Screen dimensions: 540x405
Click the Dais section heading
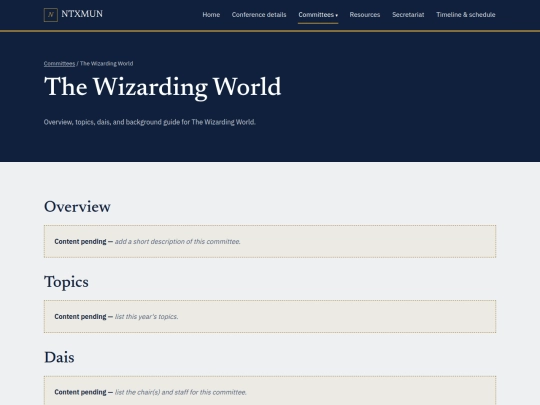pyautogui.click(x=59, y=357)
